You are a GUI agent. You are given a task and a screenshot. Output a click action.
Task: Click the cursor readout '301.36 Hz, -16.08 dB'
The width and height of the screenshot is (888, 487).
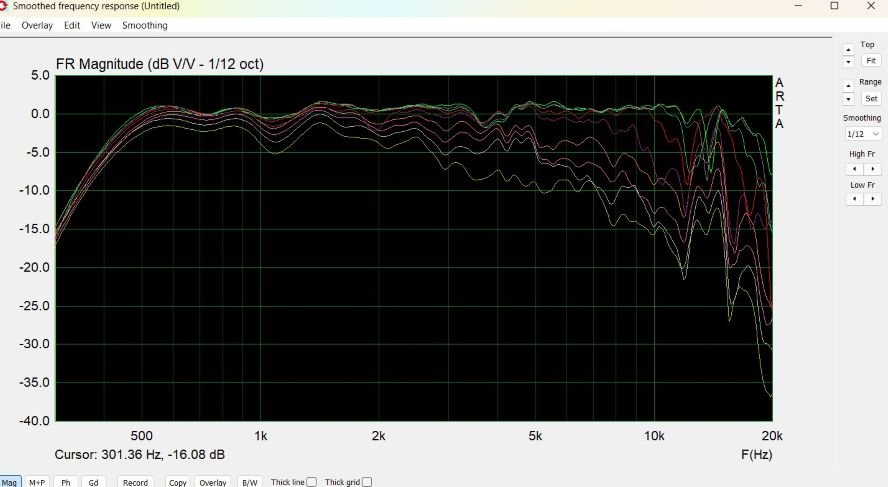coord(163,454)
